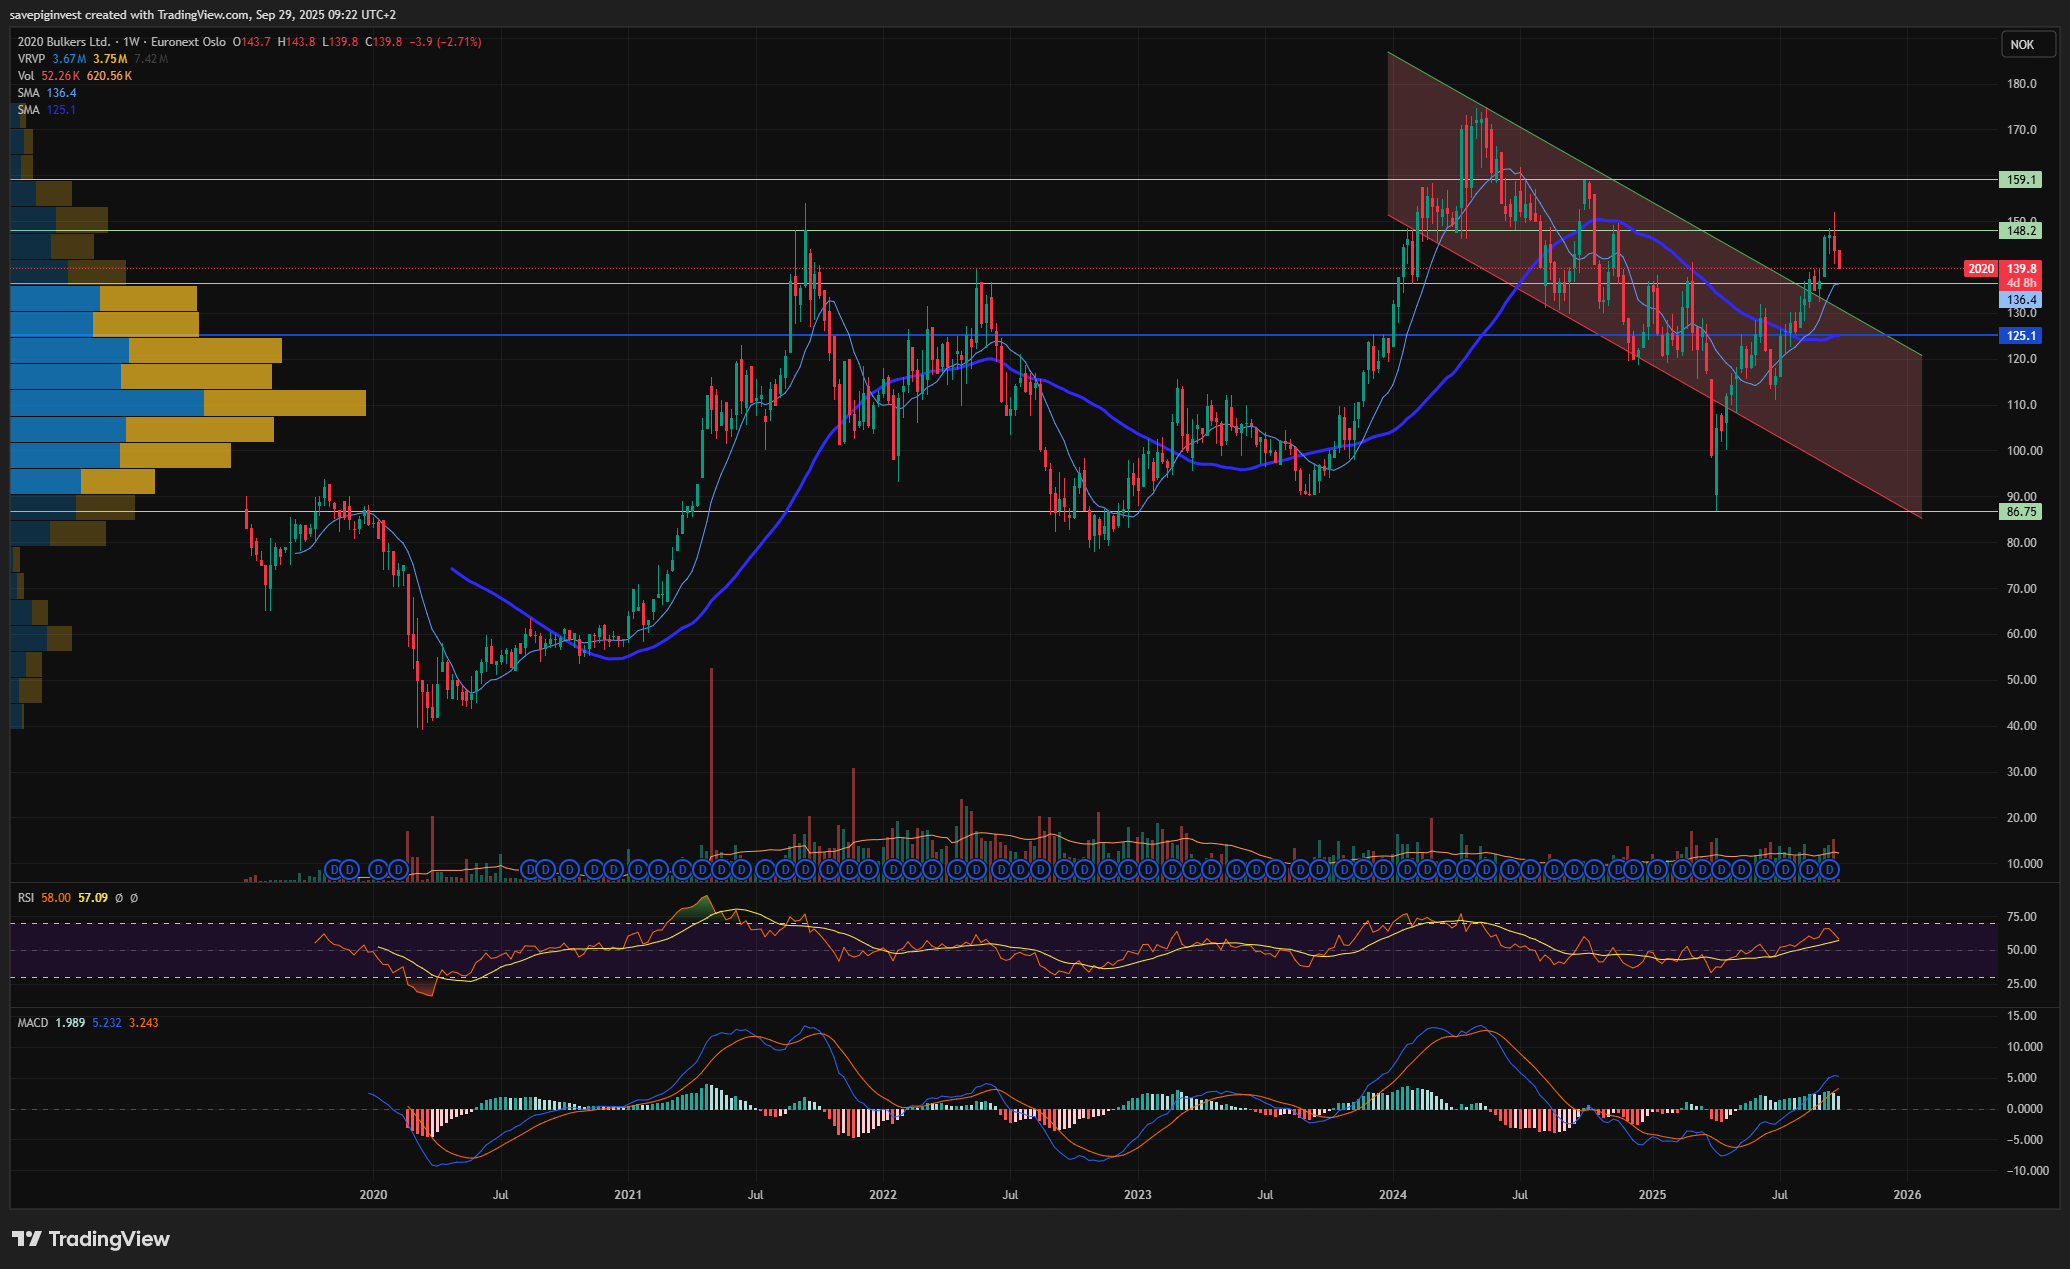This screenshot has height=1269, width=2070.
Task: Click the light-blue 136.4 price label
Action: coord(2021,300)
